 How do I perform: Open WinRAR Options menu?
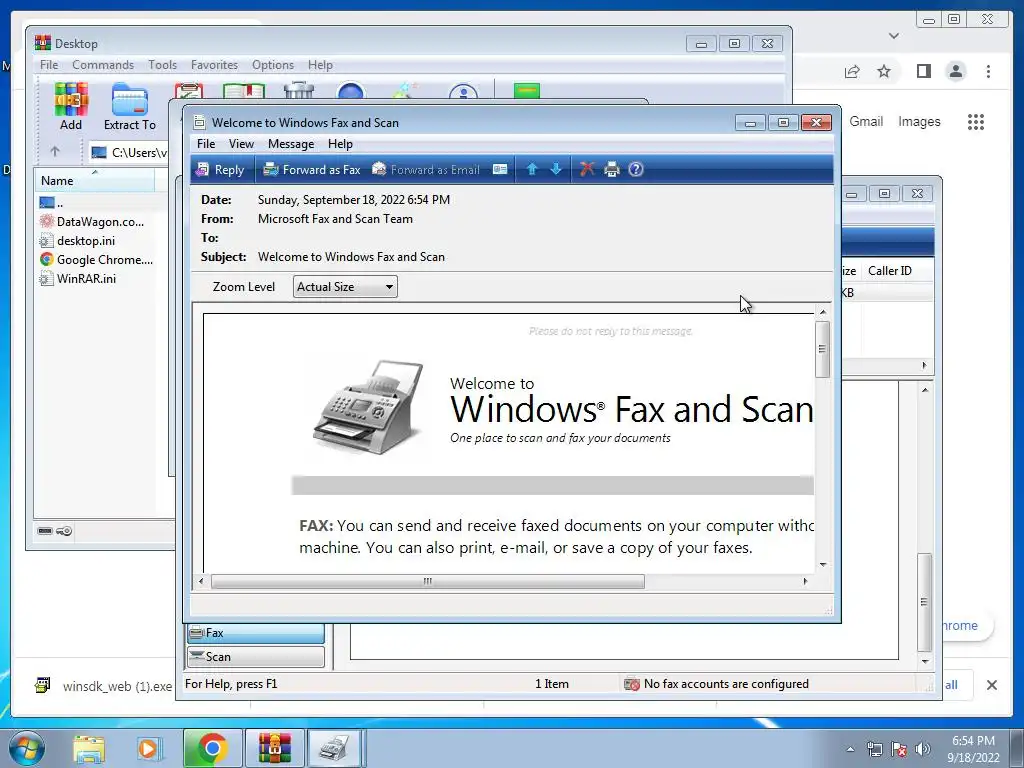point(273,65)
